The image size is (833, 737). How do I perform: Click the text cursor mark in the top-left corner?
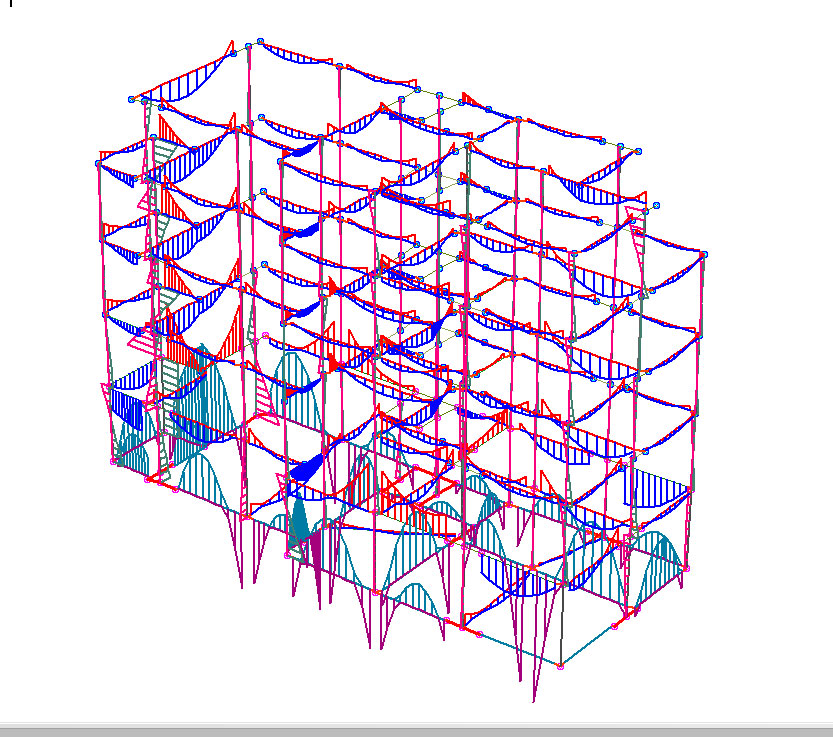(x=9, y=4)
